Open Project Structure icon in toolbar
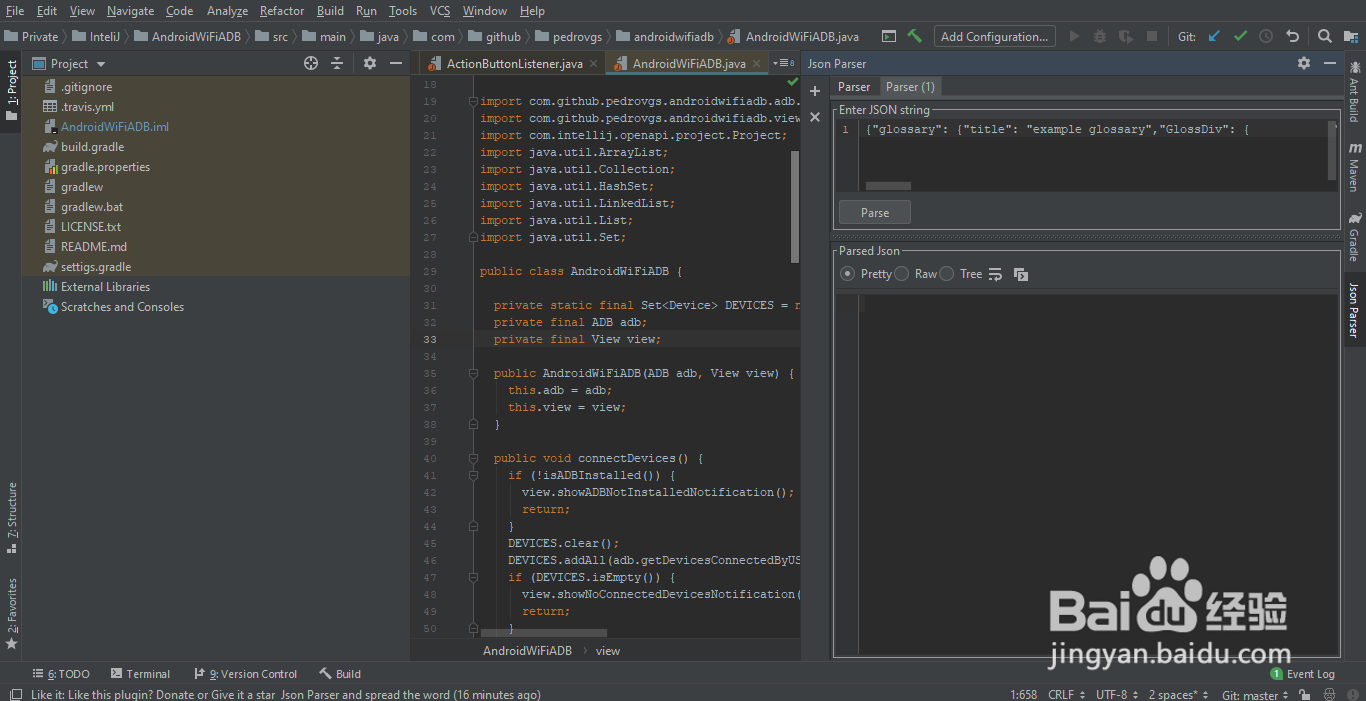Viewport: 1366px width, 701px height. (x=1352, y=36)
